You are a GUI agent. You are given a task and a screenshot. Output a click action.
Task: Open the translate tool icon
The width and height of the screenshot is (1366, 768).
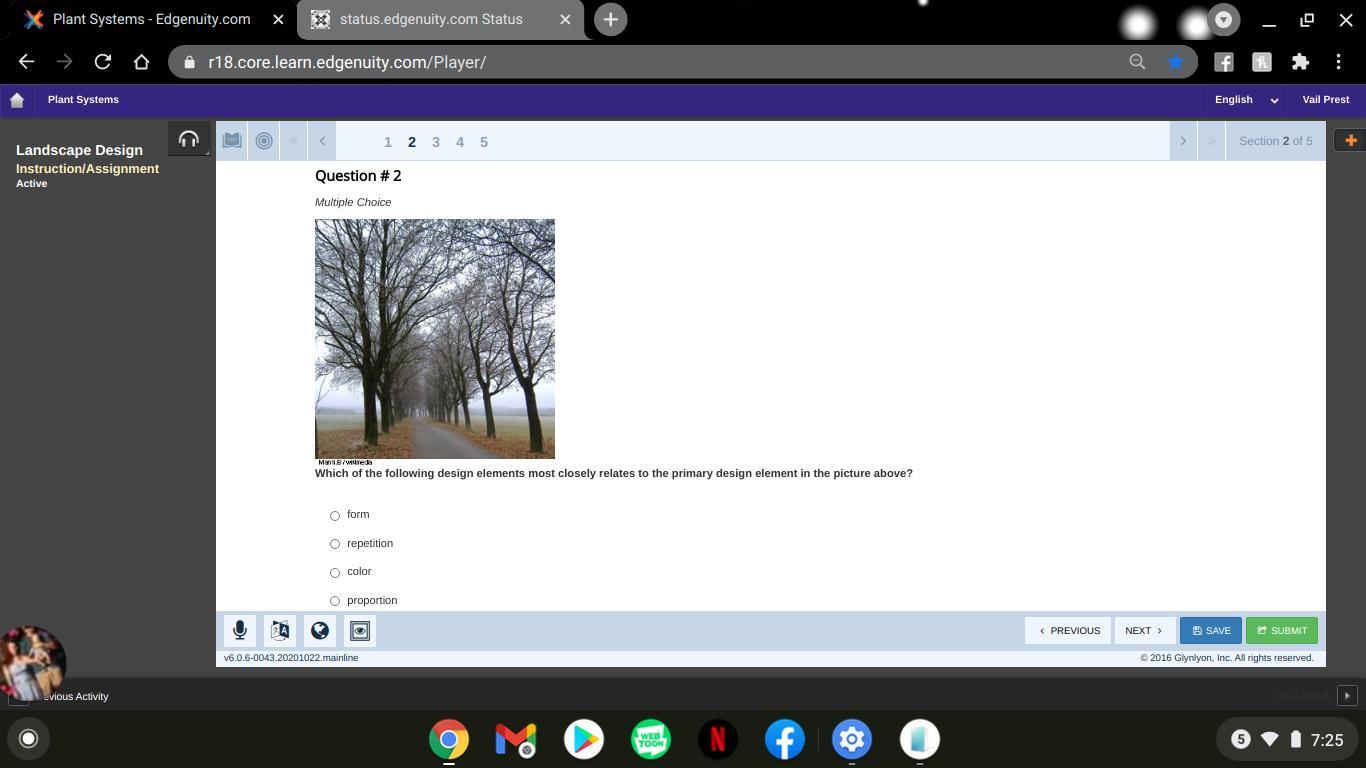[x=280, y=630]
